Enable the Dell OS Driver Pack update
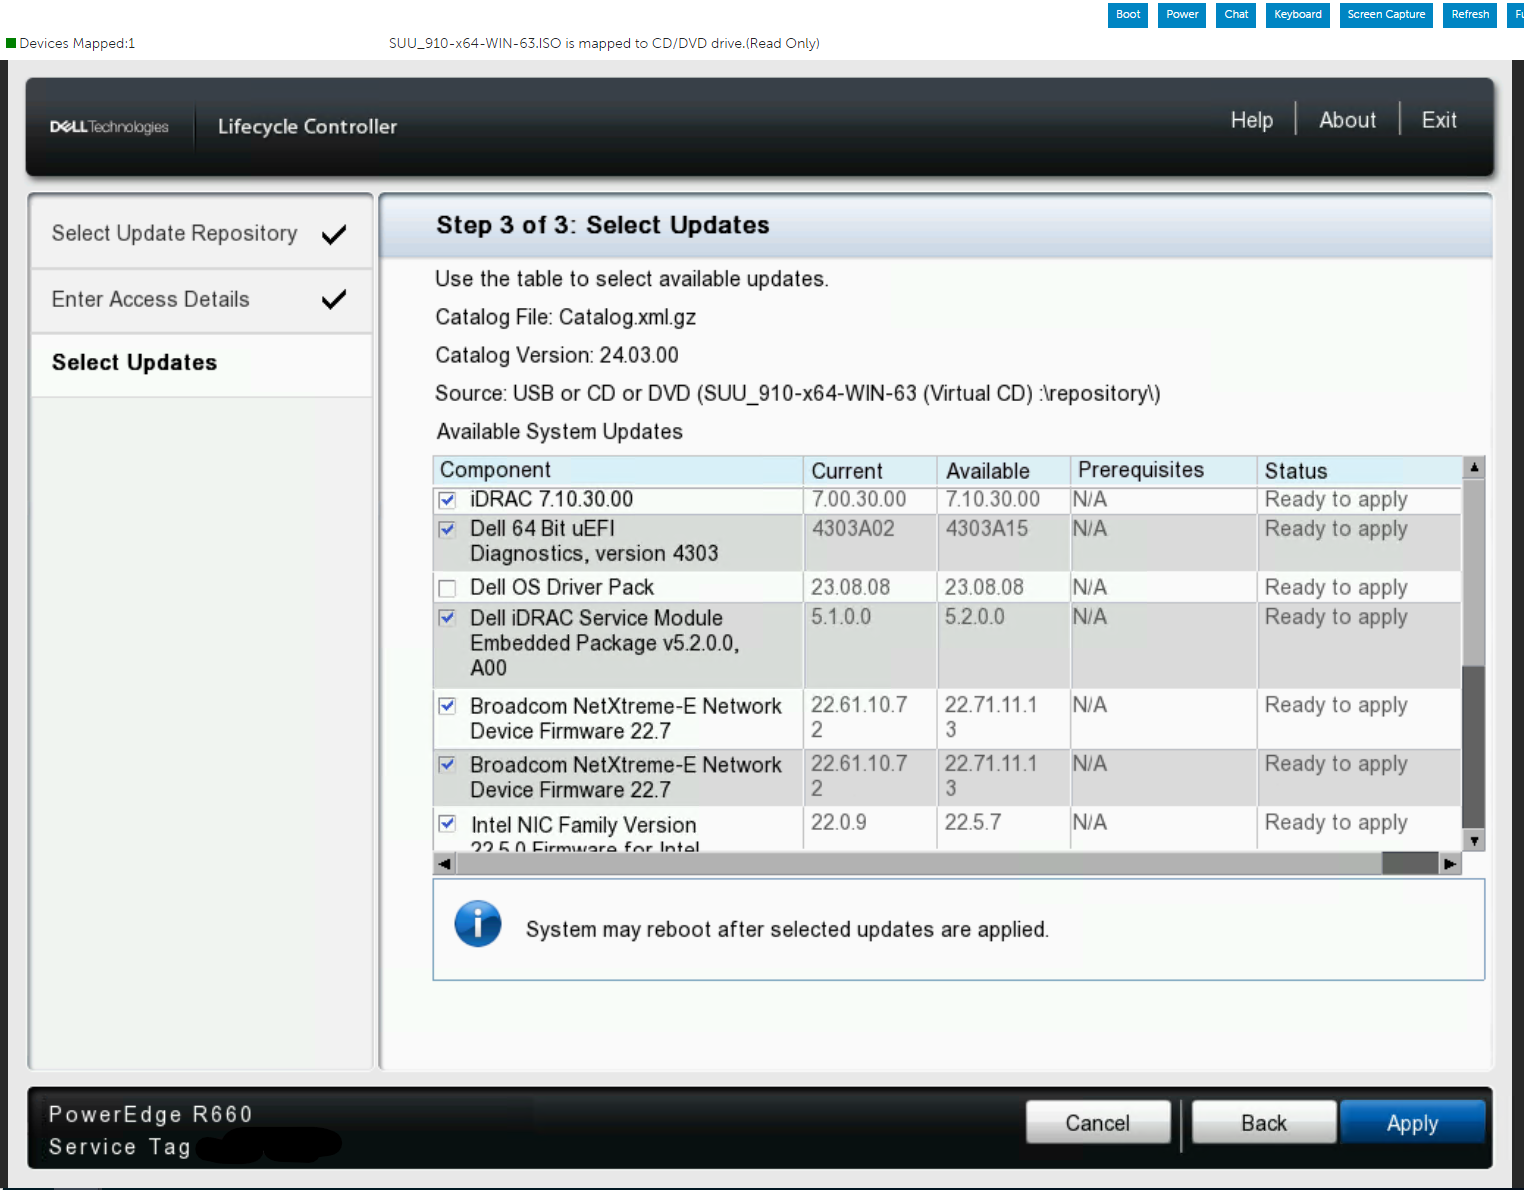Screen dimensions: 1524x1190 (447, 588)
